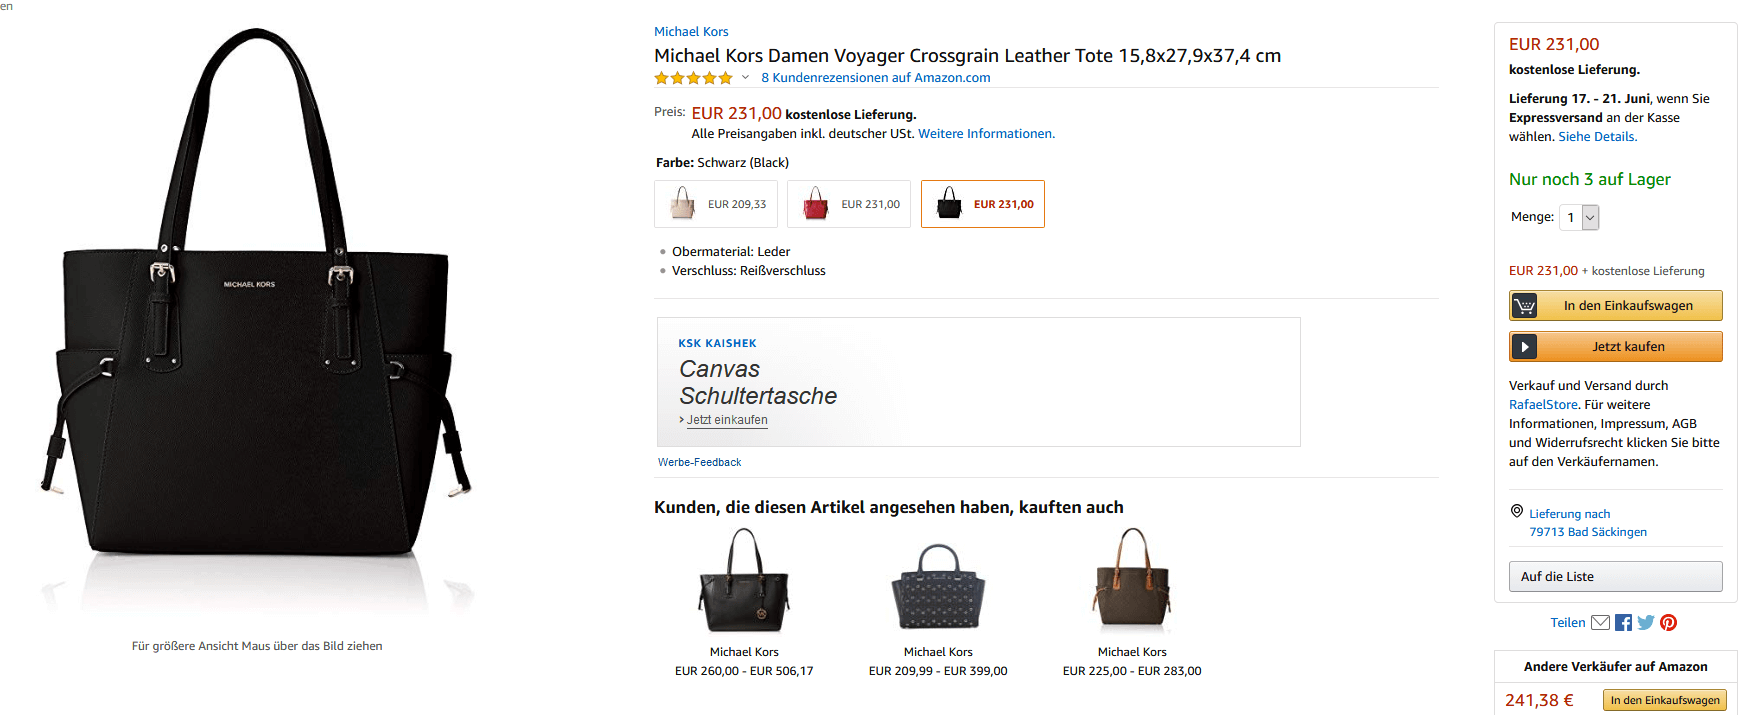Share product via email envelope icon
1746x715 pixels.
click(x=1600, y=623)
